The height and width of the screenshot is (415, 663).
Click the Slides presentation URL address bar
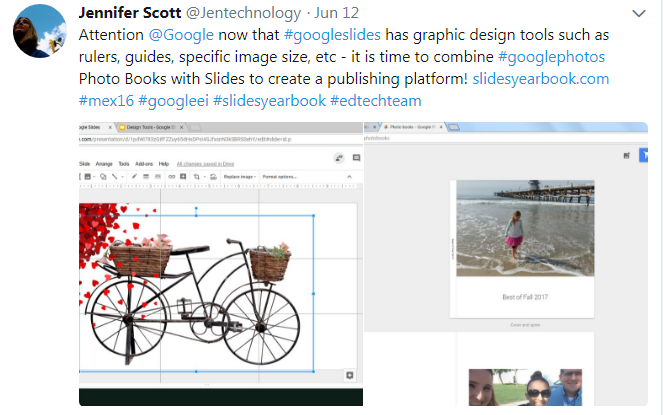click(220, 139)
